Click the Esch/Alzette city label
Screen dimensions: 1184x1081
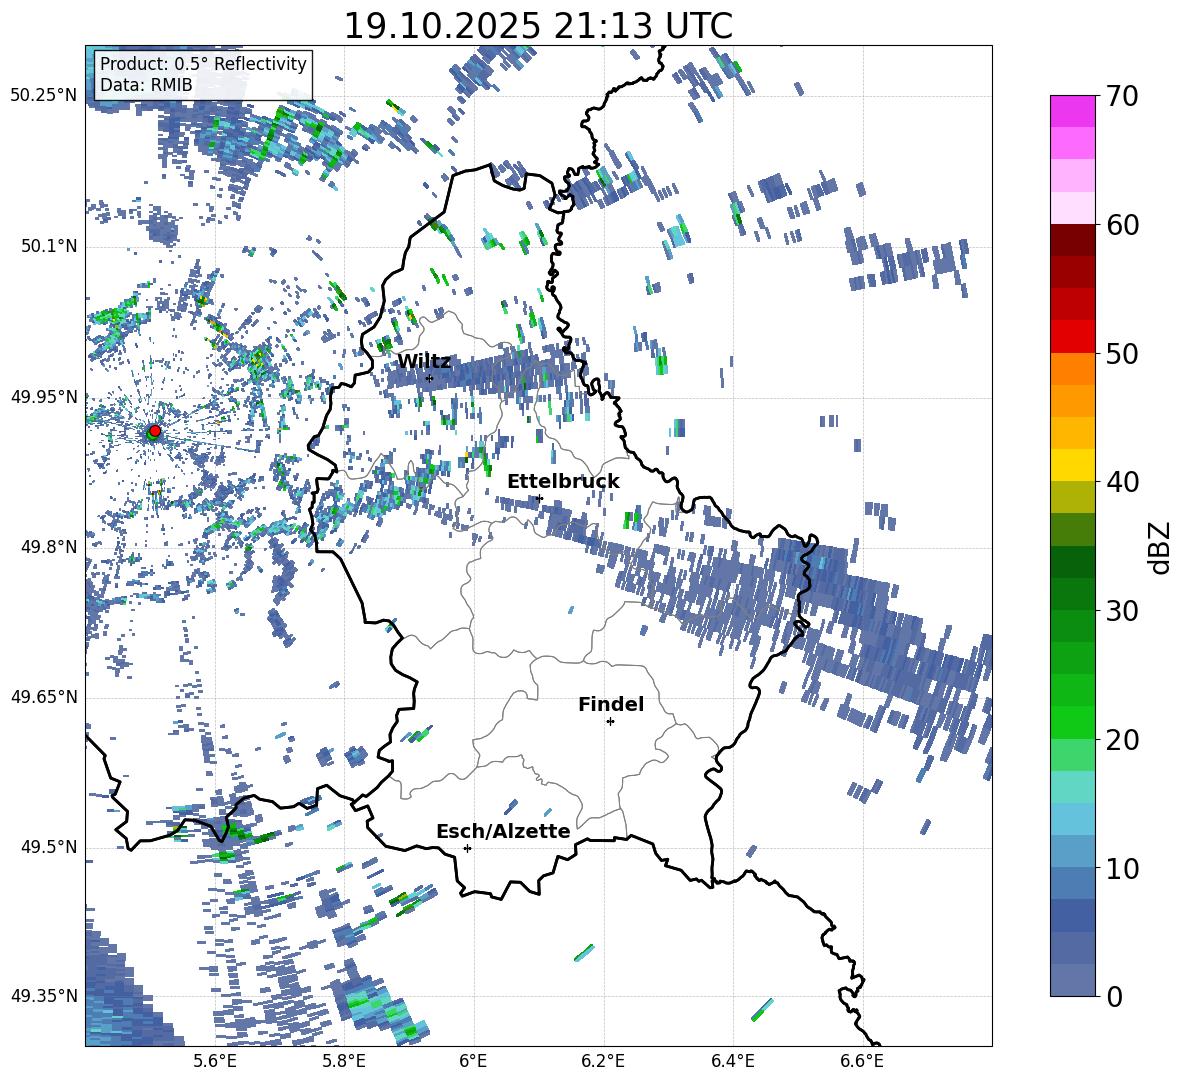[503, 832]
